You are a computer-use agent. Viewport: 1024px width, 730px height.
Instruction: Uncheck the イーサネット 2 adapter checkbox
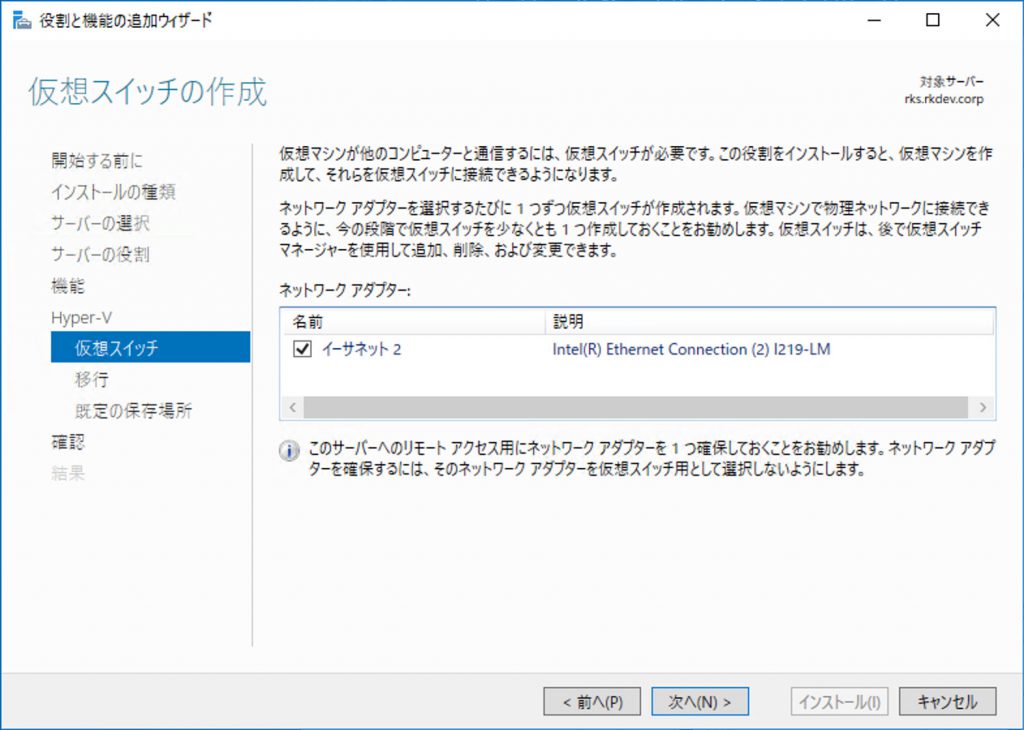(x=302, y=349)
